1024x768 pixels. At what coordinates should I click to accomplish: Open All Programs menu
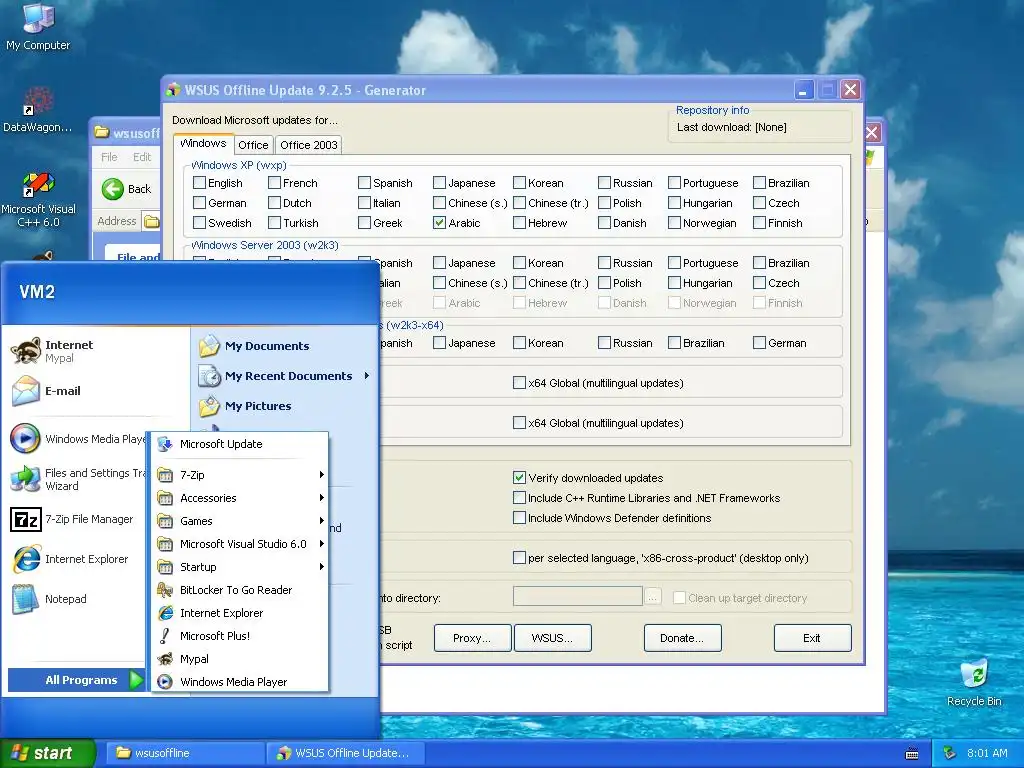coord(76,680)
